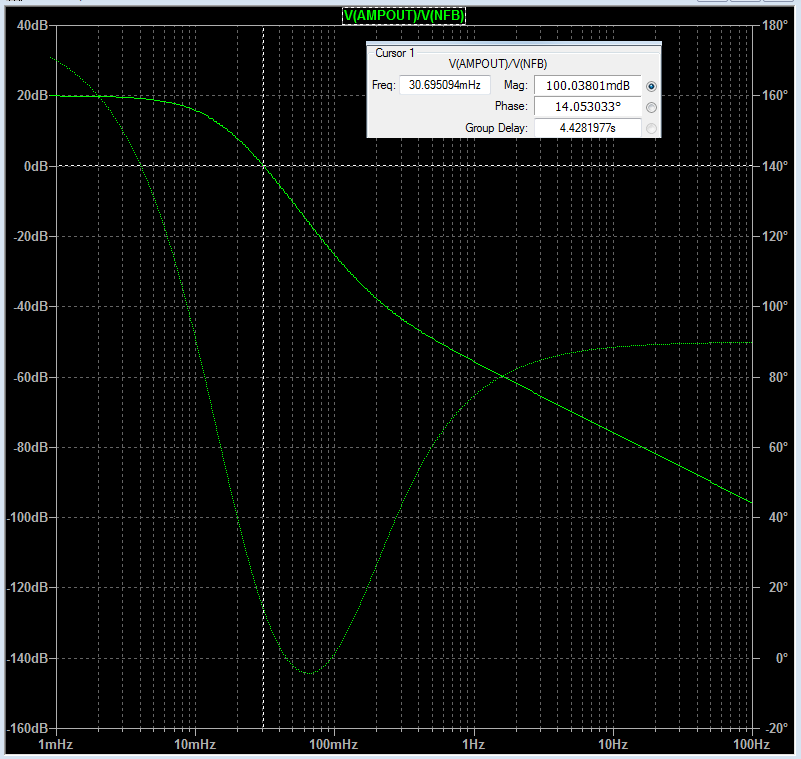Click the cursor crosshair at the 0dB crossing
Viewport: 801px width, 759px height.
(264, 166)
